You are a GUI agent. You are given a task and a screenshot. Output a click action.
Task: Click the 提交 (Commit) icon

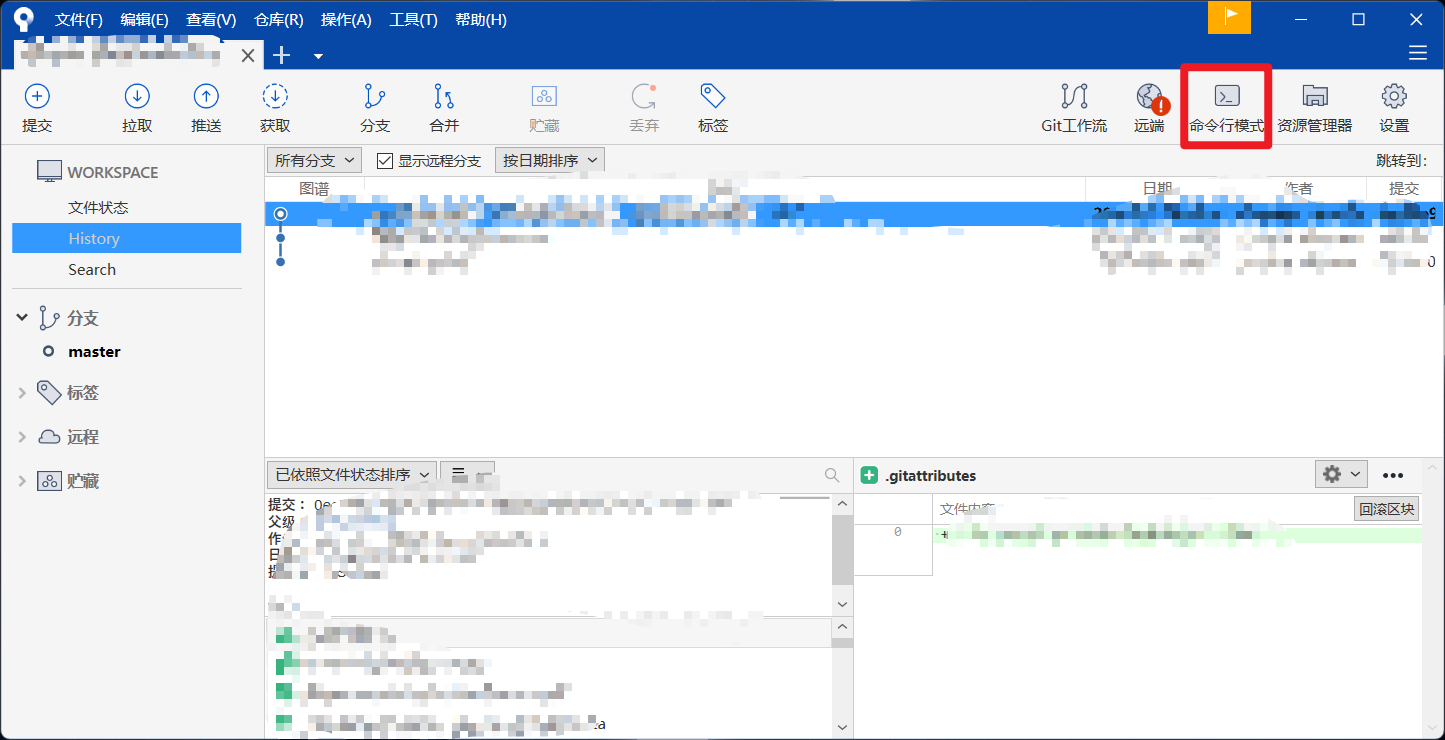tap(37, 106)
